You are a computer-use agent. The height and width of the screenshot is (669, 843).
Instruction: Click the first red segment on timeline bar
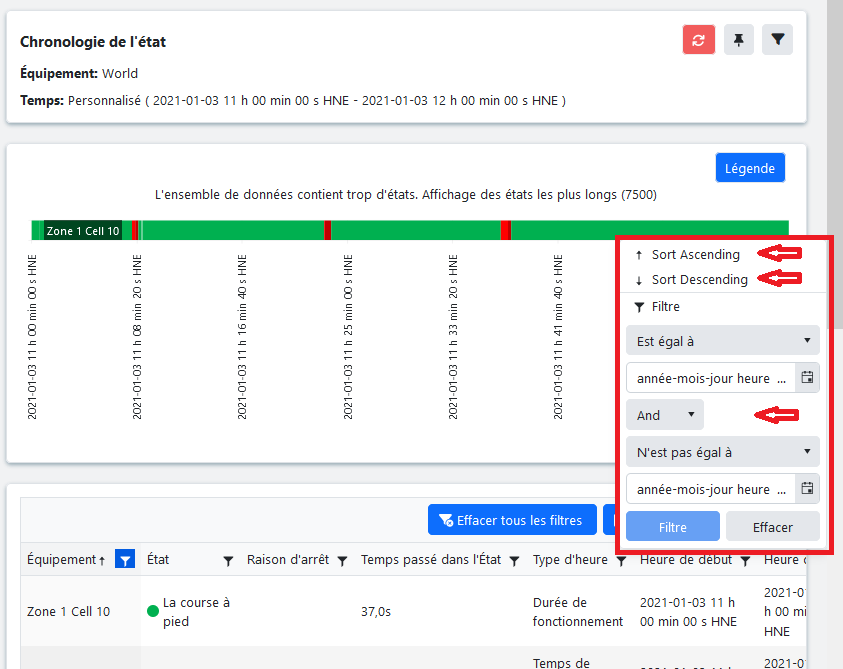(134, 230)
